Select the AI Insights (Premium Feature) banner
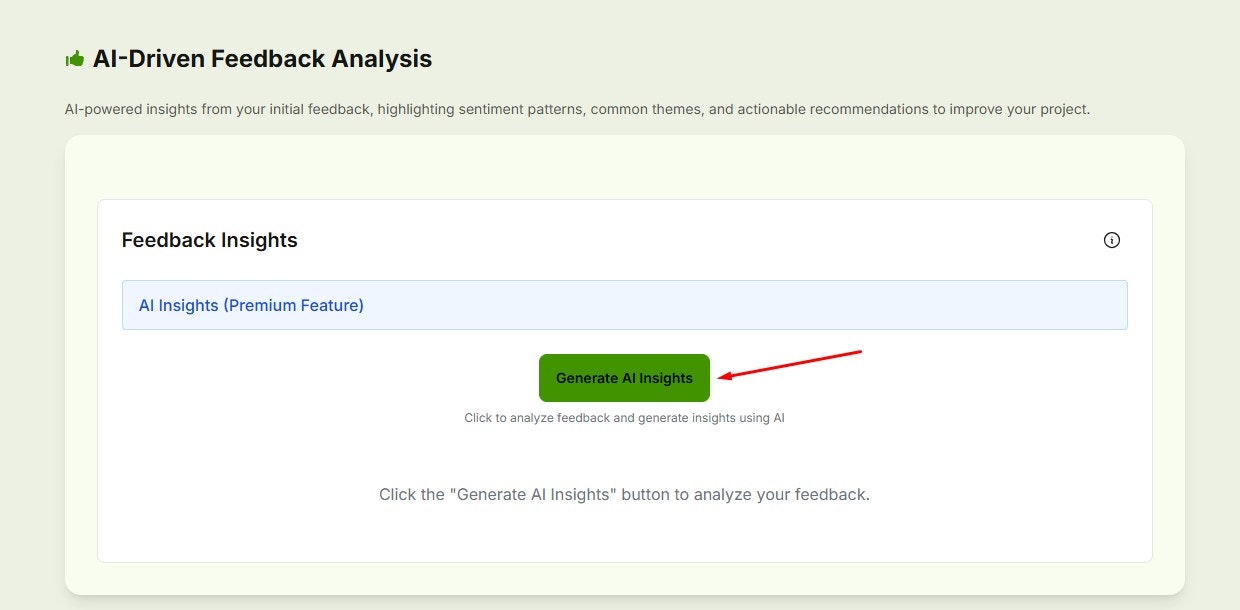 click(x=624, y=305)
